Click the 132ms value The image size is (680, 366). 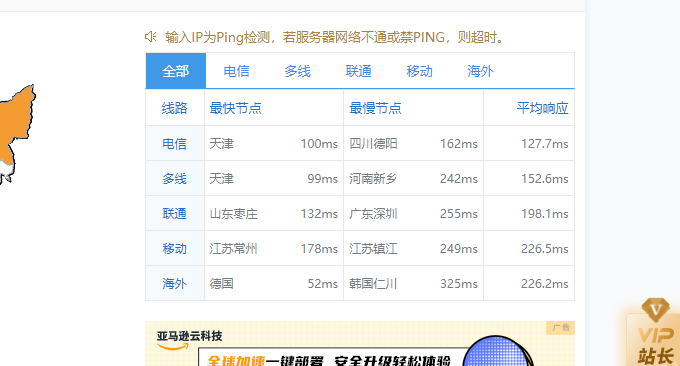coord(319,213)
